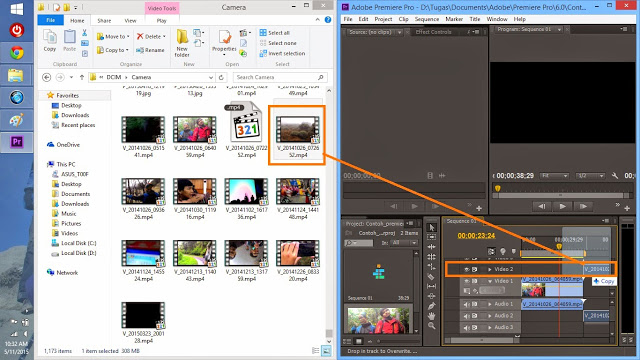Click the Drag Video Only filmstrip icon
Image resolution: width=640 pixels, height=360 pixels.
[430, 176]
